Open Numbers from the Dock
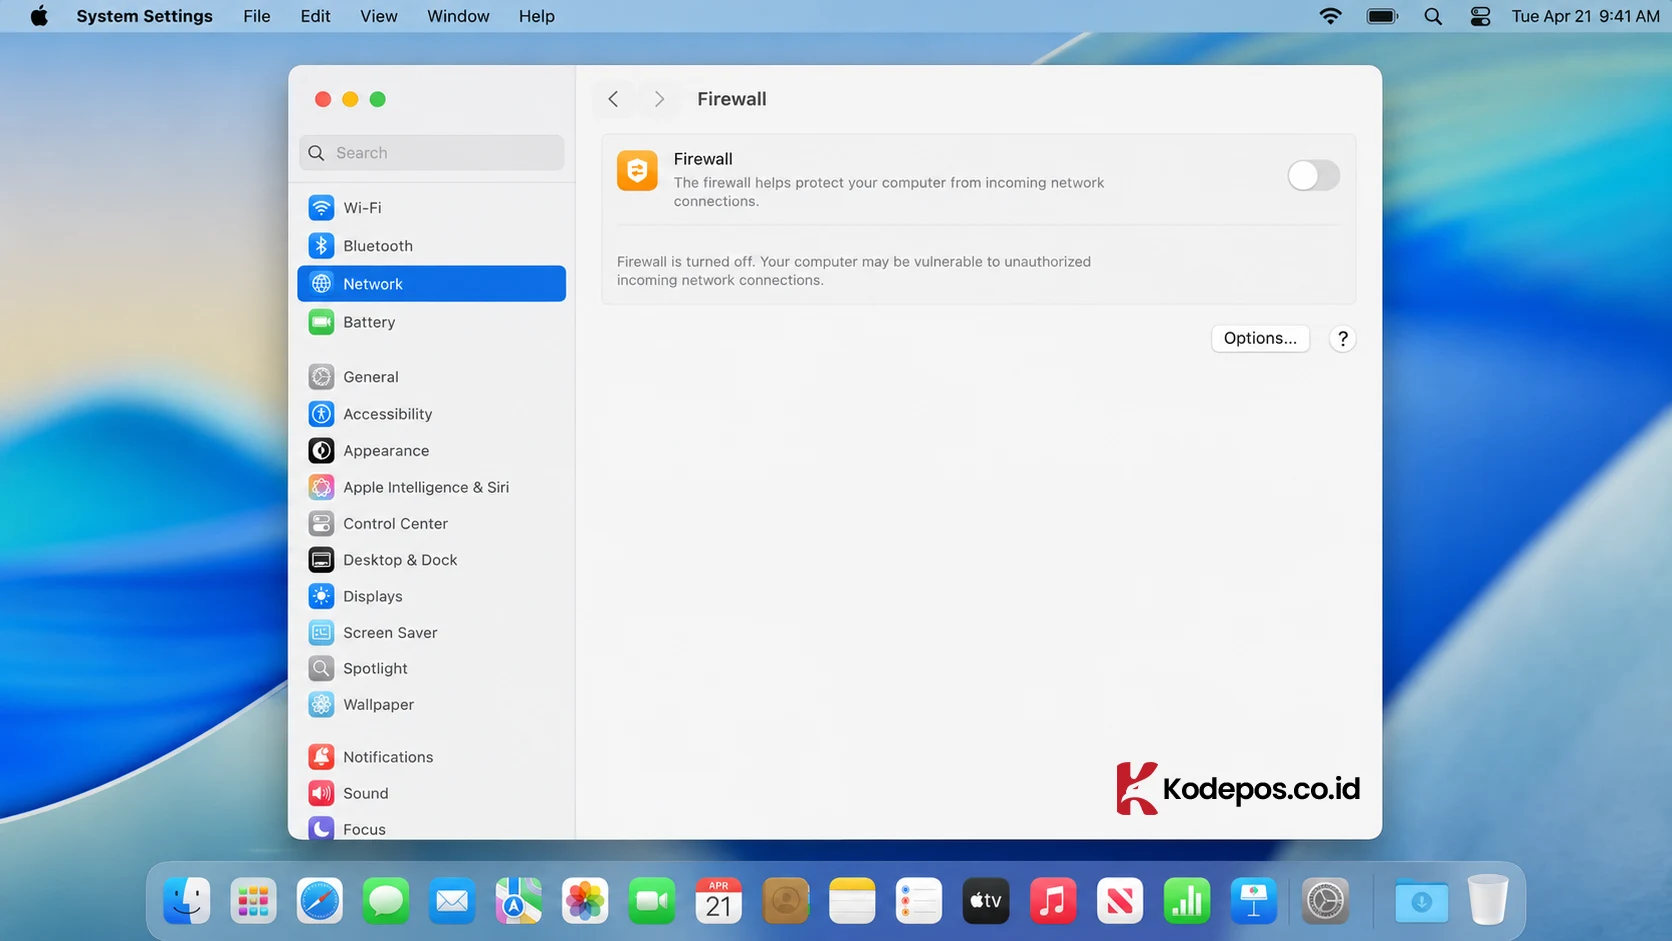 (1187, 901)
